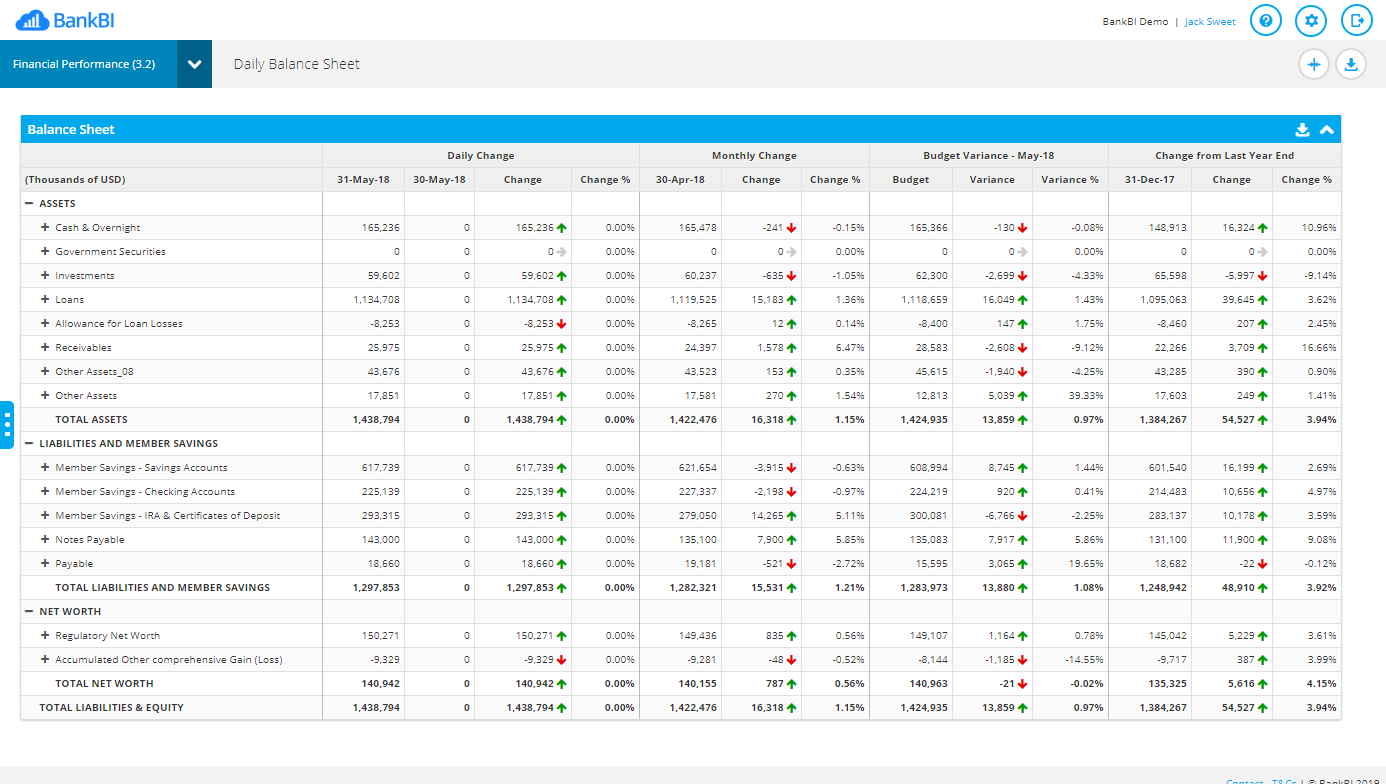Collapse the ASSETS section
The width and height of the screenshot is (1386, 784).
30,203
